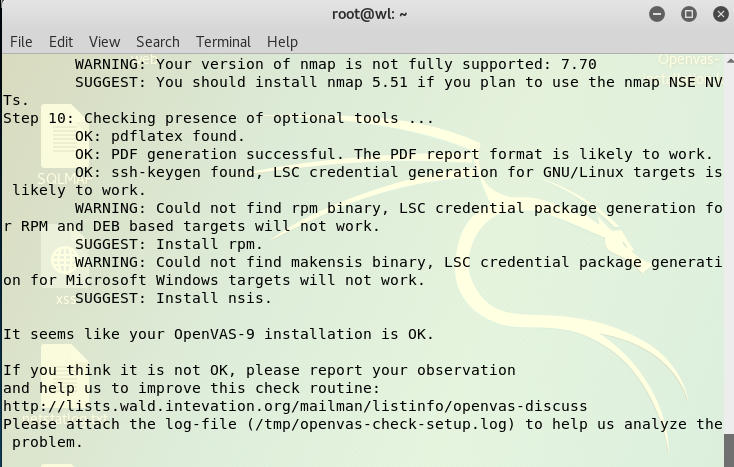
Task: Open the File menu
Action: (21, 41)
